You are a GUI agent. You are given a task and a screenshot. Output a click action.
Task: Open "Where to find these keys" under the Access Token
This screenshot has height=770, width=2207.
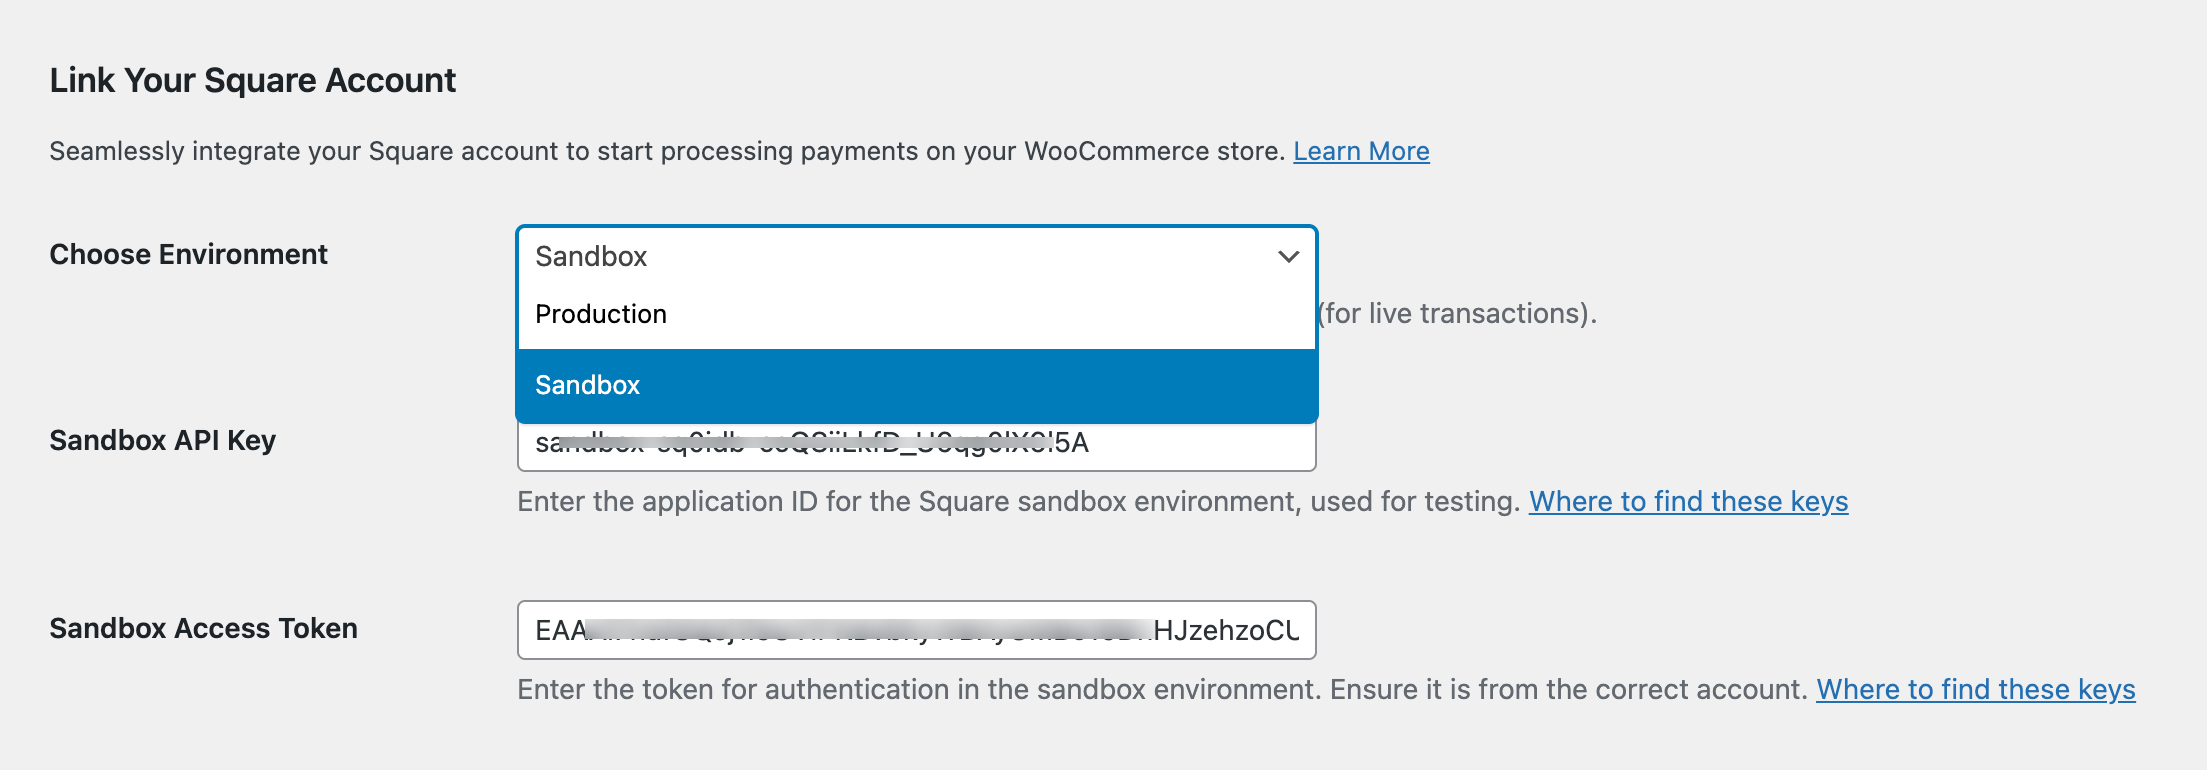[1975, 689]
